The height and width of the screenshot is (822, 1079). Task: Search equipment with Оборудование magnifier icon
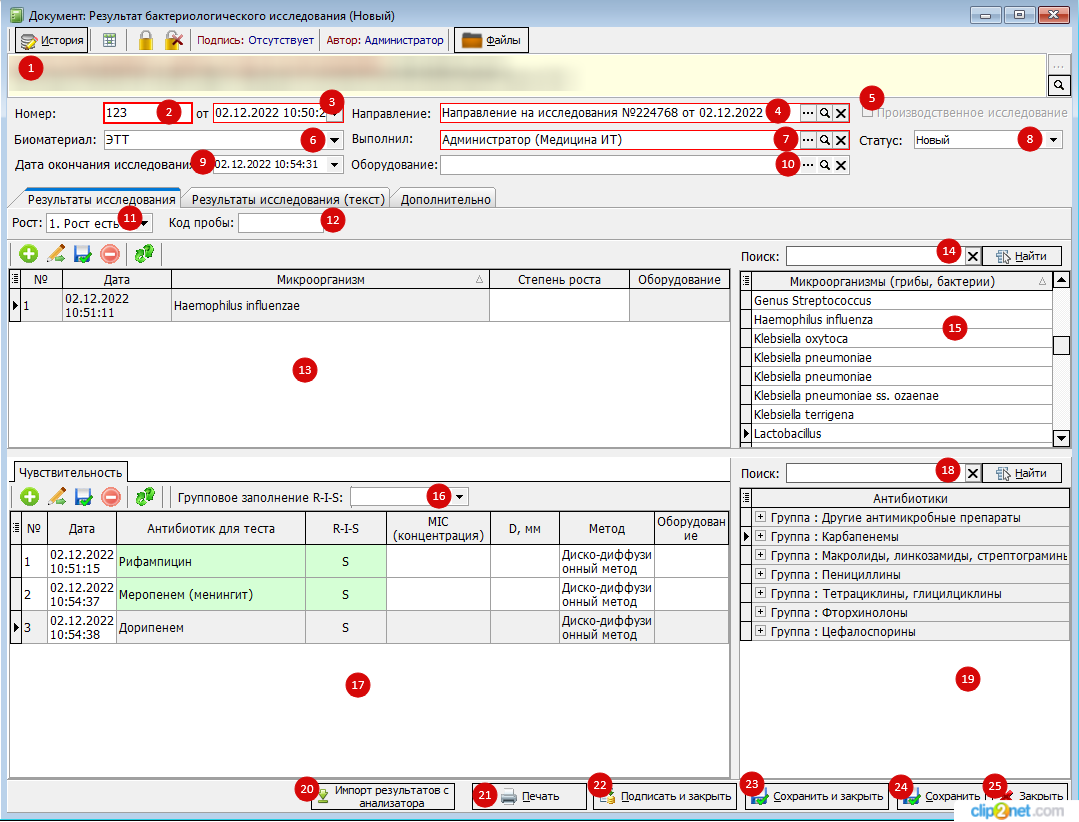pos(824,165)
